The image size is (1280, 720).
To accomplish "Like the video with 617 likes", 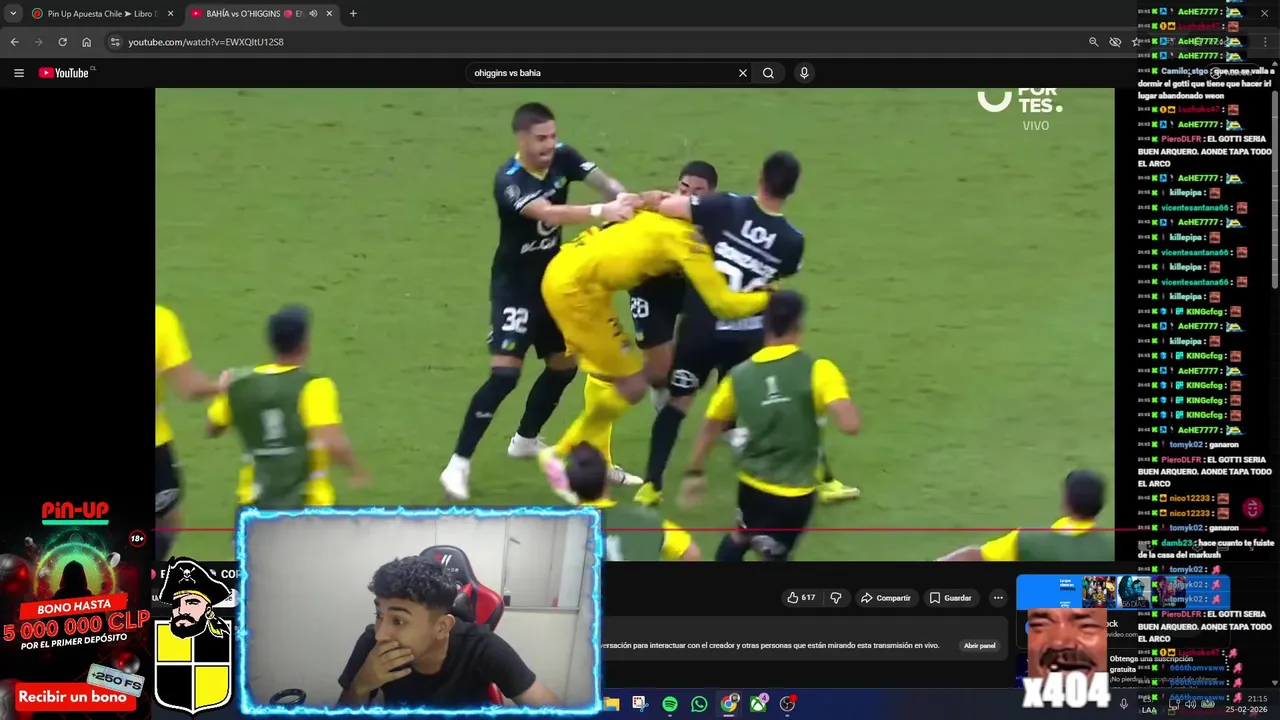I will coord(801,598).
